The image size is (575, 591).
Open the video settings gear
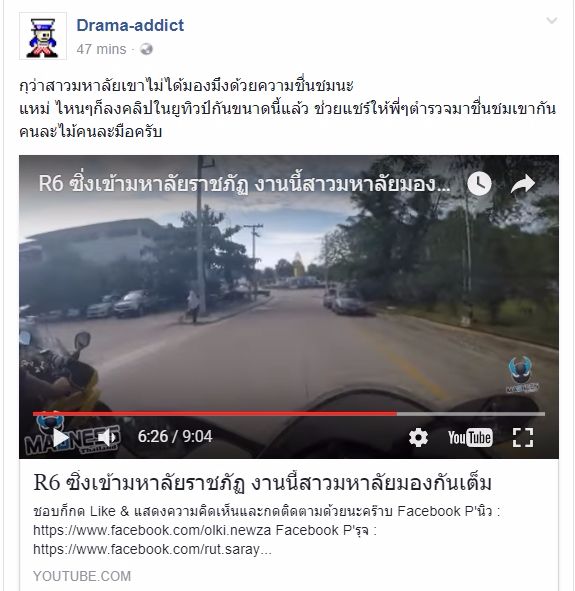tap(418, 438)
